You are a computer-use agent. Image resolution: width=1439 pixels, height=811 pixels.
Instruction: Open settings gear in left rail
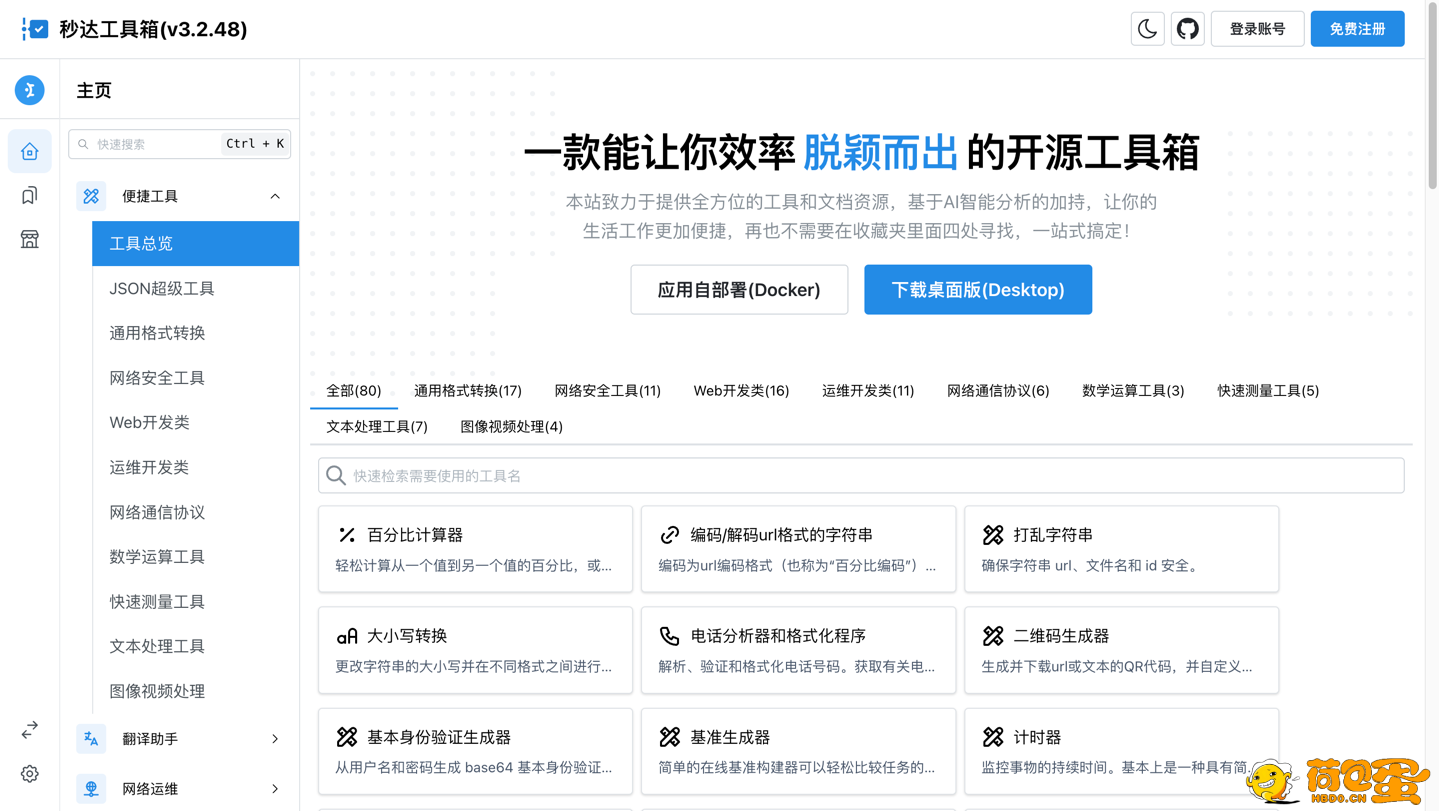coord(30,774)
